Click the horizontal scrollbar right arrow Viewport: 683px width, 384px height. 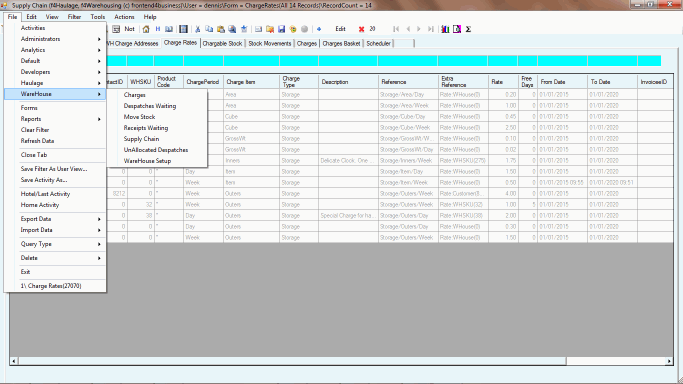pyautogui.click(x=669, y=361)
